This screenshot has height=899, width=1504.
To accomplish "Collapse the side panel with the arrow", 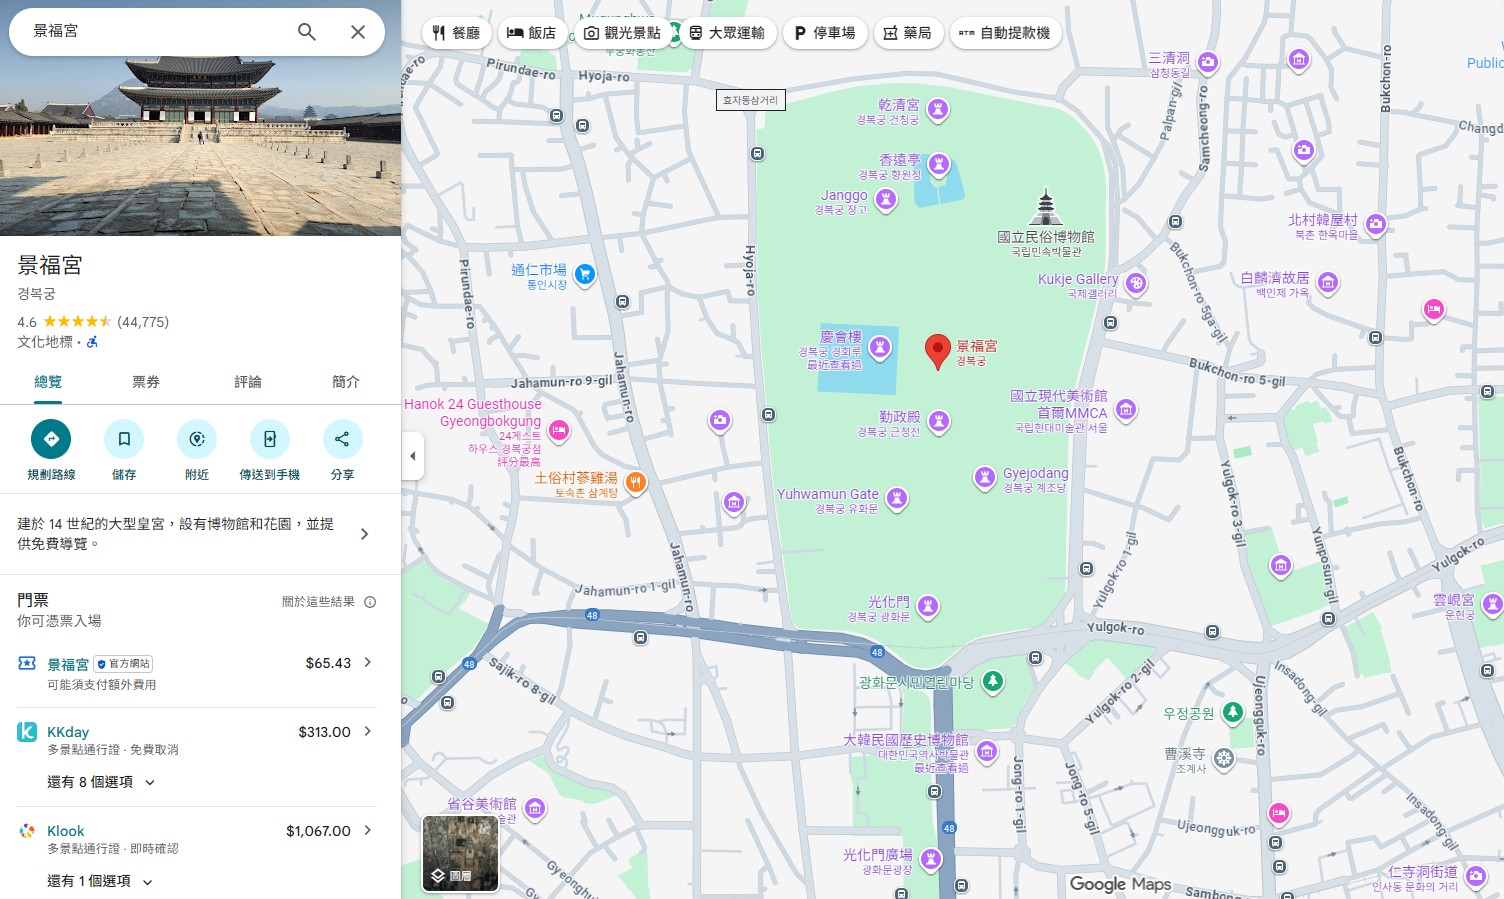I will coord(413,455).
